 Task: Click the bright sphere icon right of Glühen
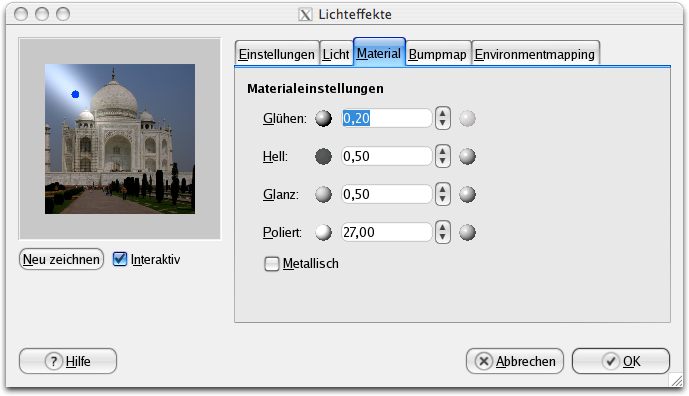[467, 119]
